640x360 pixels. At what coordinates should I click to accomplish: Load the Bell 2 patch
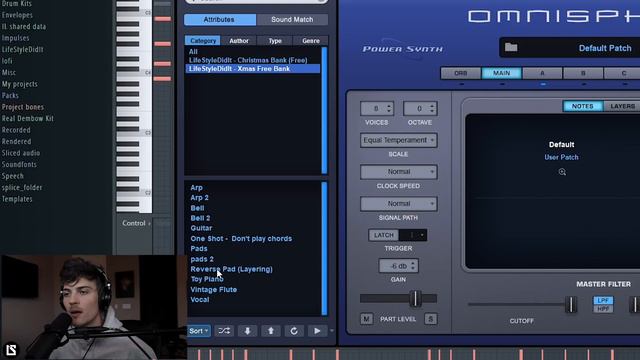[x=200, y=218]
